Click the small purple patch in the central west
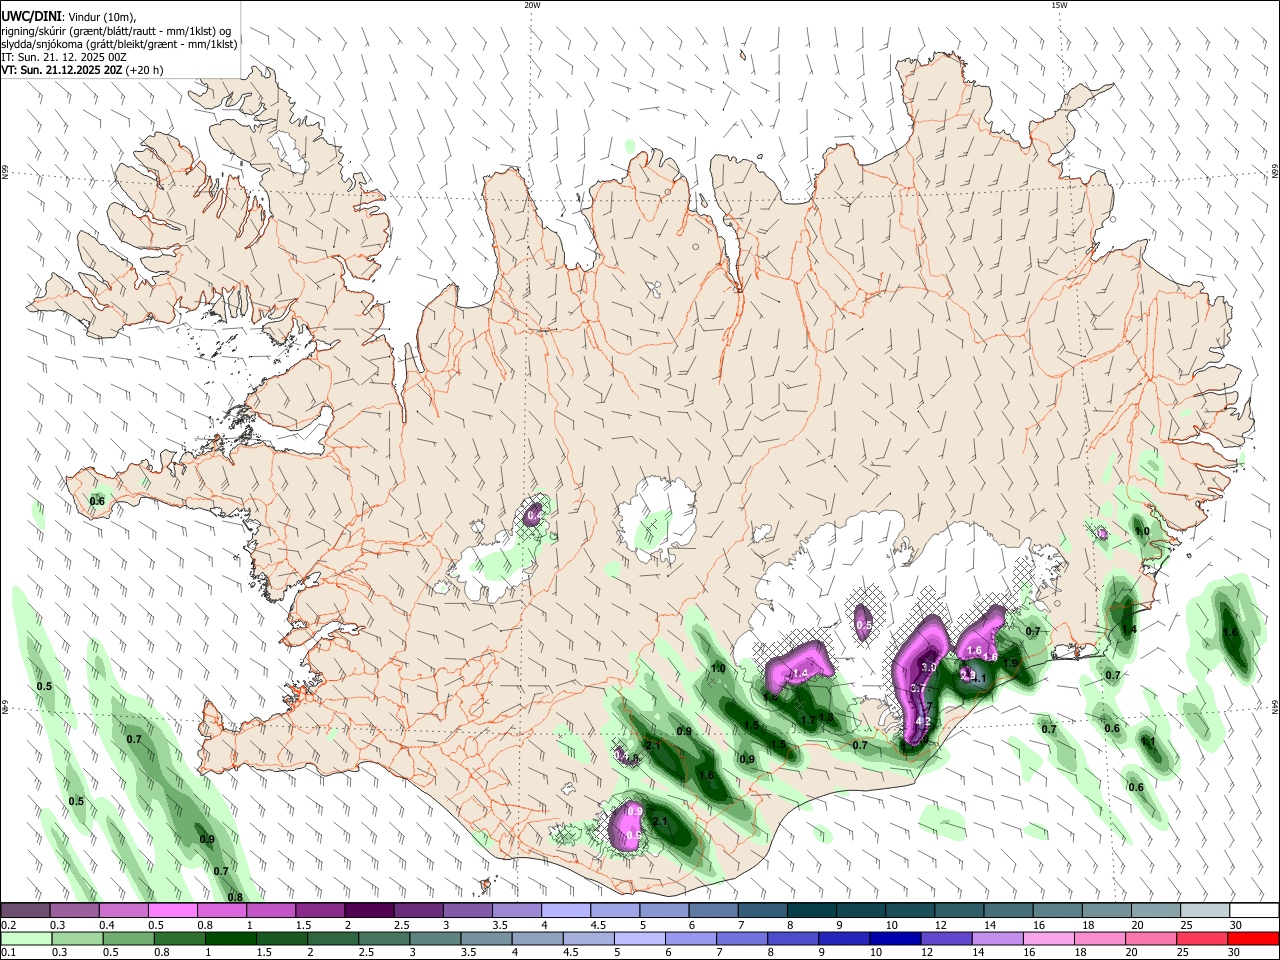 (533, 516)
